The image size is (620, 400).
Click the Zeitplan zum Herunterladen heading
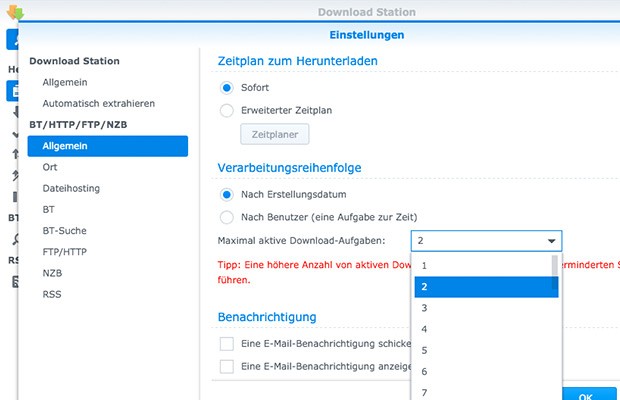tap(297, 61)
